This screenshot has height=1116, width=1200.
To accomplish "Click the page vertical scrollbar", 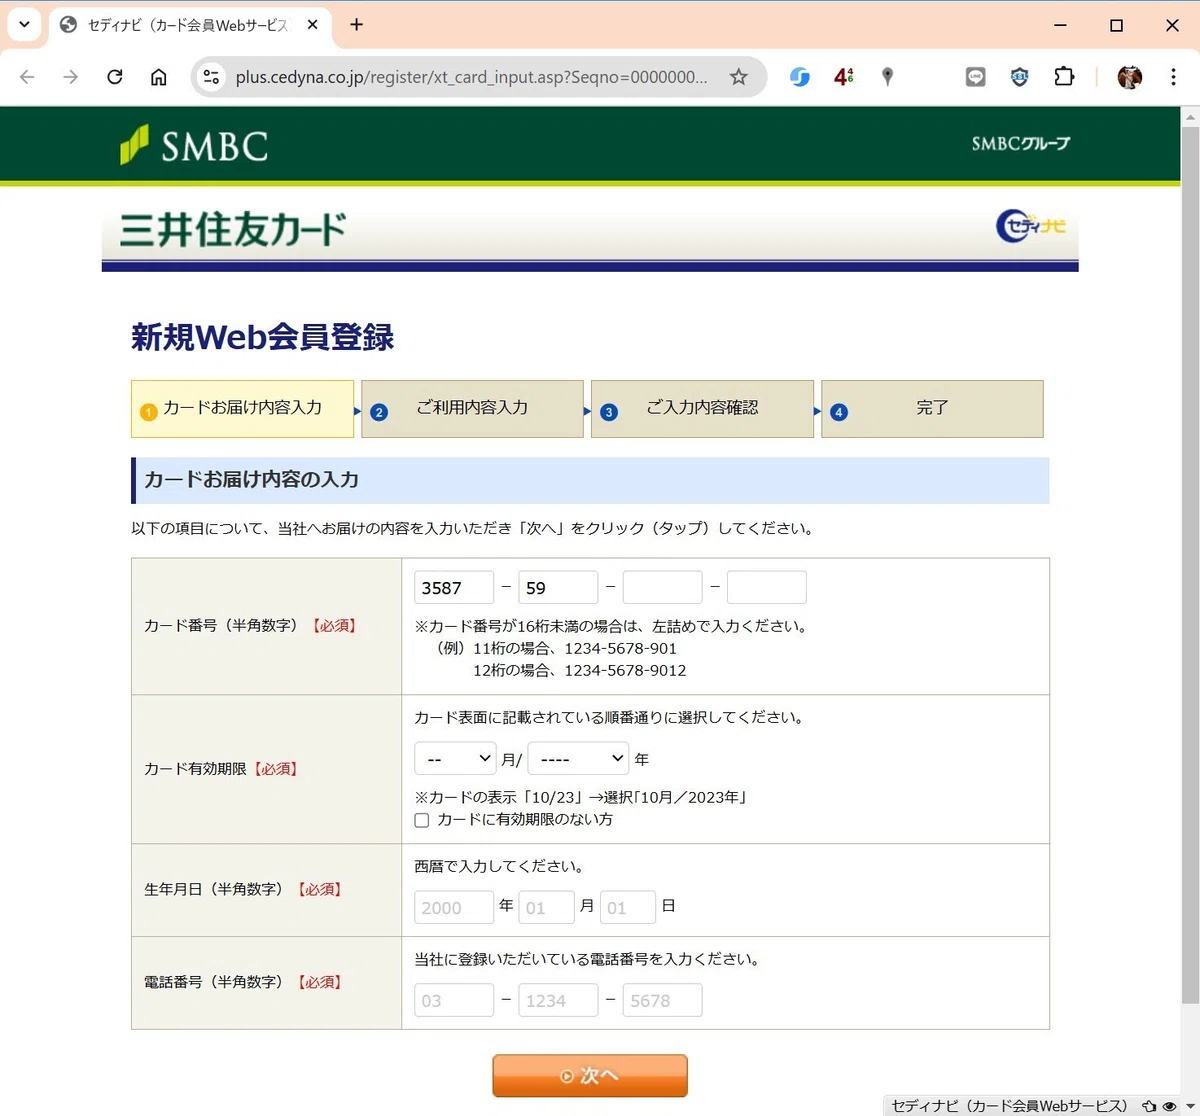I will pyautogui.click(x=1190, y=564).
